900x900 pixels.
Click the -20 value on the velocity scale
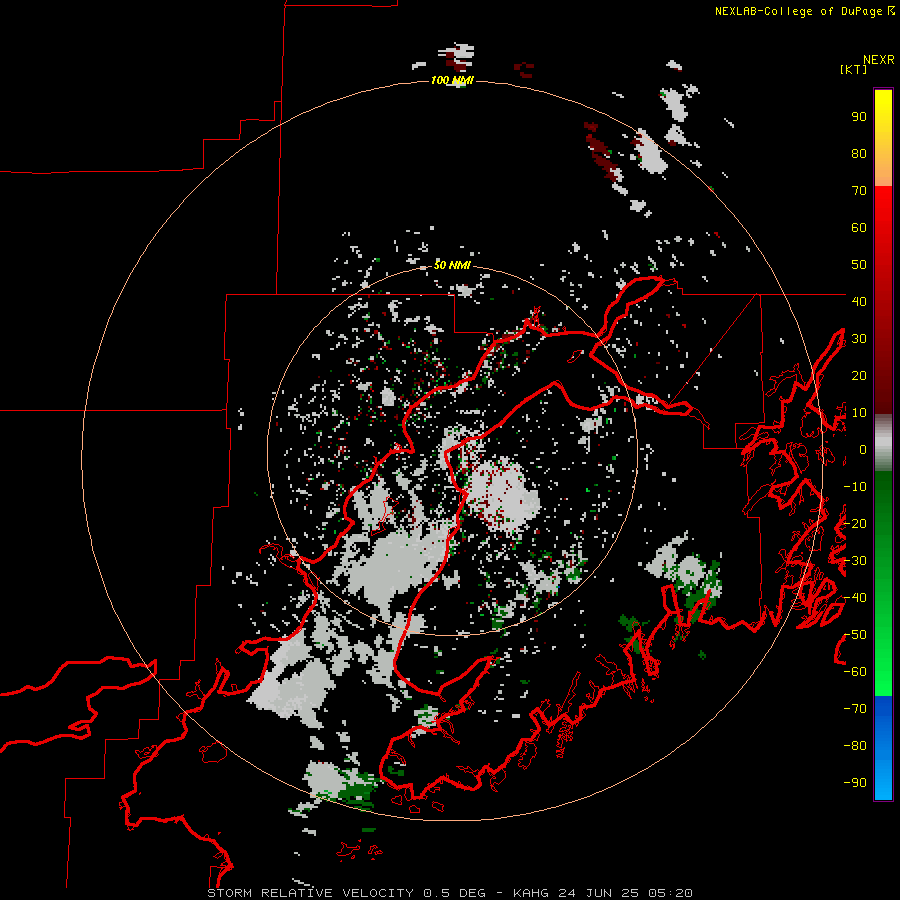point(855,524)
